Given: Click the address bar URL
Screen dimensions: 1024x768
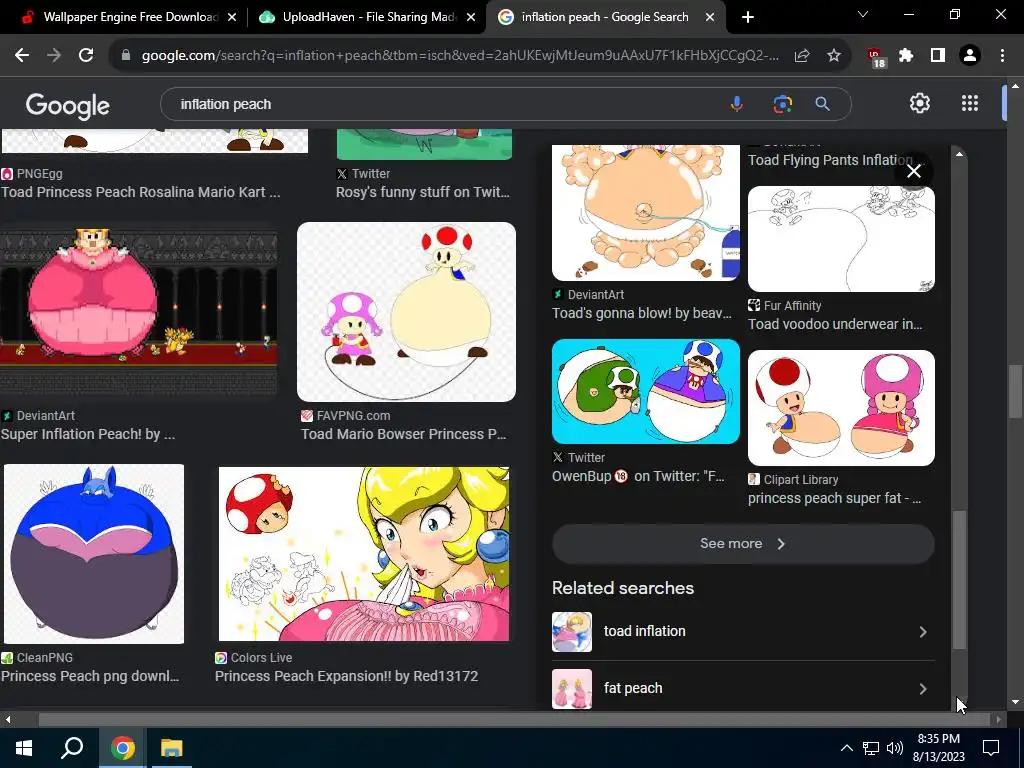Looking at the screenshot, I should 460,56.
